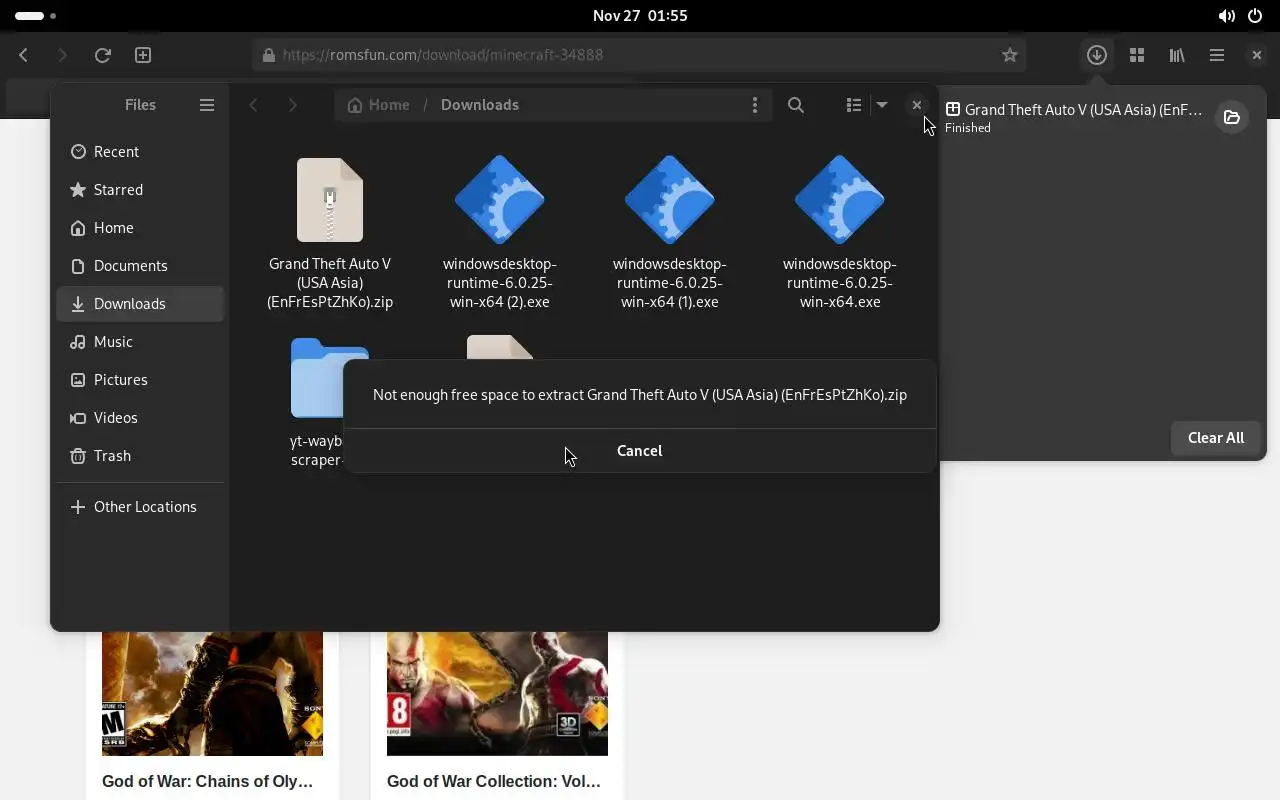Open God of War Collection link

[494, 781]
